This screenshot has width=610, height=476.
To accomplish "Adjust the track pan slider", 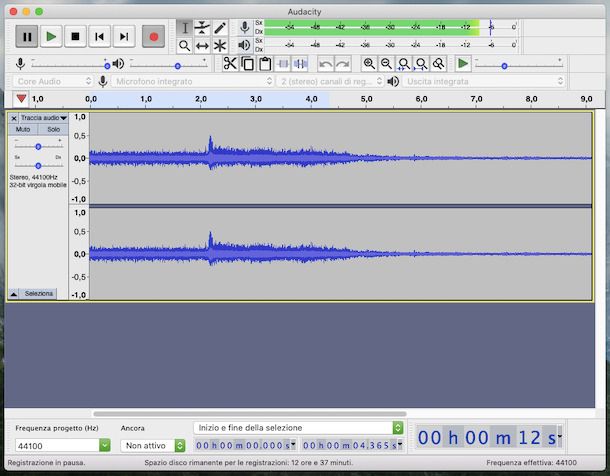I will [x=39, y=166].
